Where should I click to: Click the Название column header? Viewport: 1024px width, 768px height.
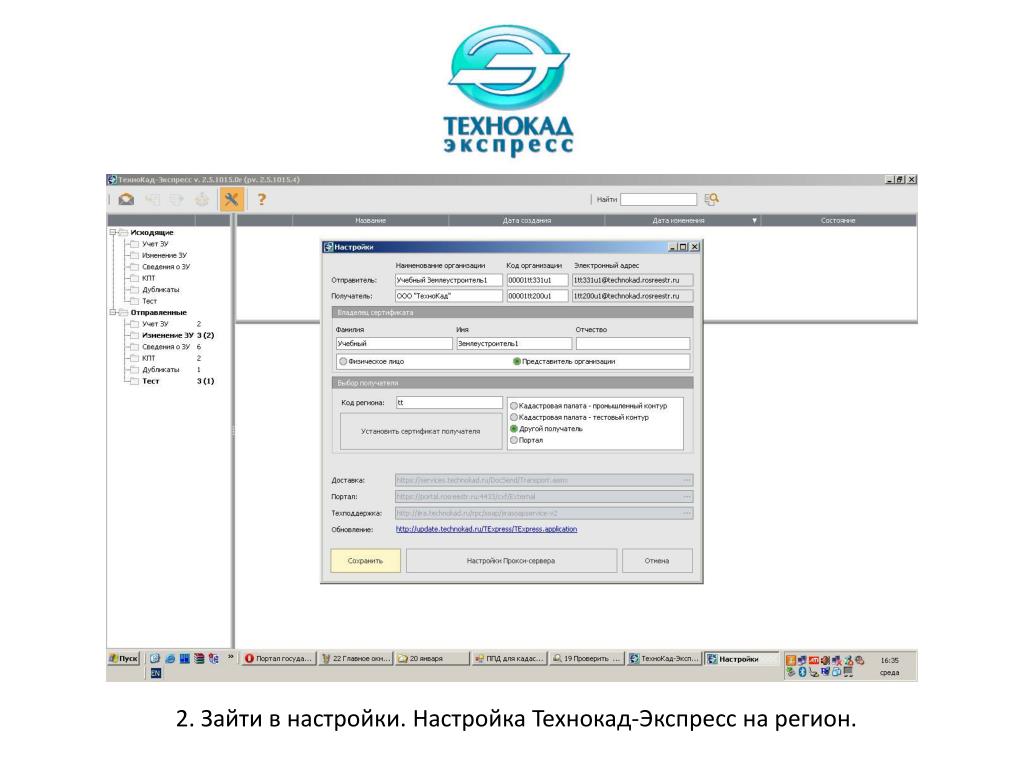click(370, 221)
